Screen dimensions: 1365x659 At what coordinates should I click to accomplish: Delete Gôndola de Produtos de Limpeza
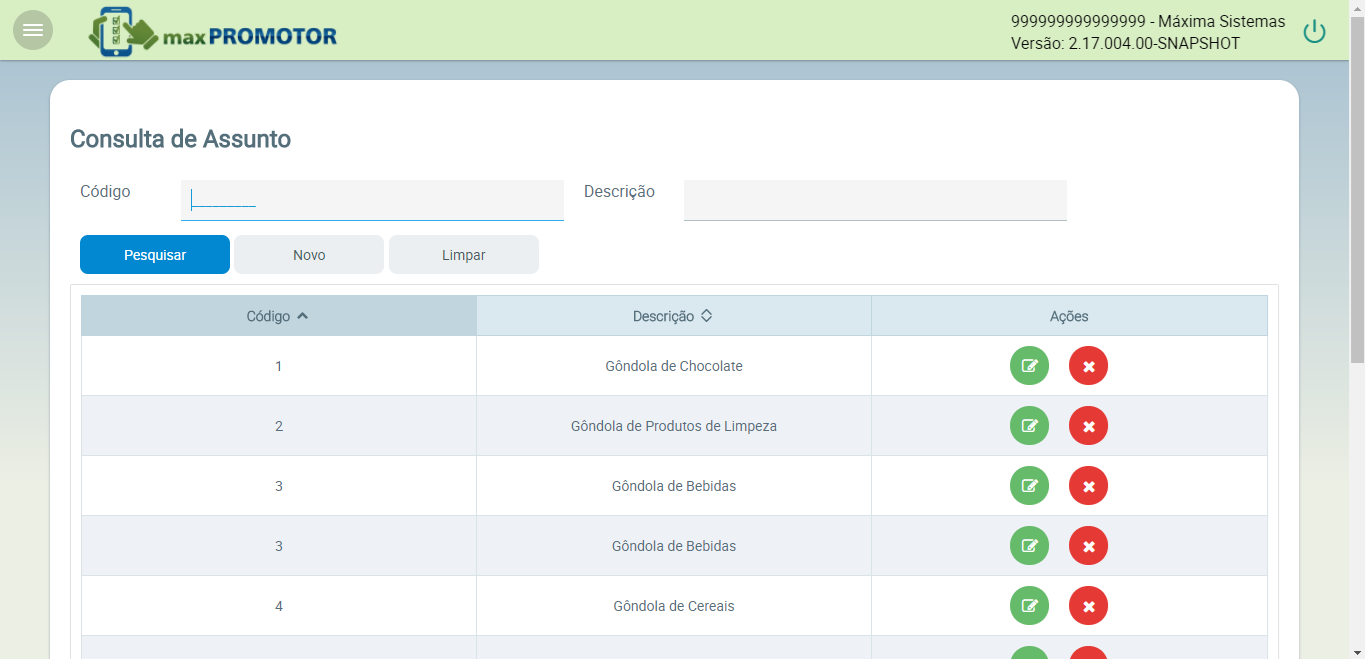[1088, 426]
